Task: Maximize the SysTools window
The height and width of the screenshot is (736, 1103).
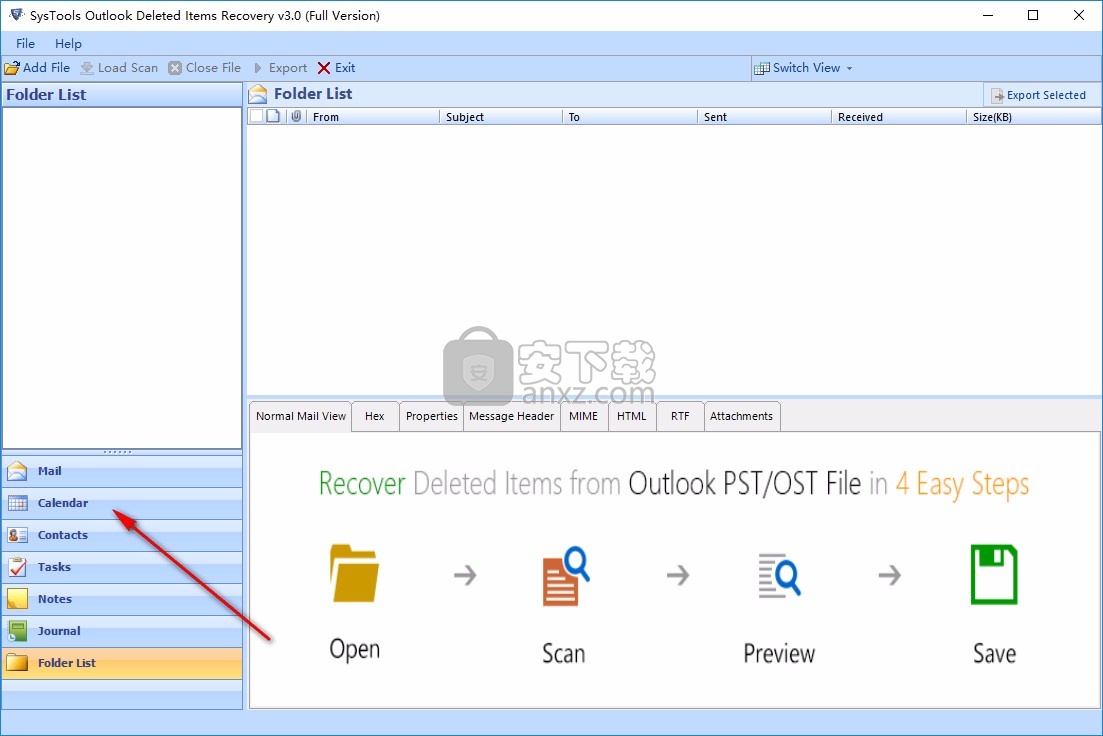Action: (1033, 15)
